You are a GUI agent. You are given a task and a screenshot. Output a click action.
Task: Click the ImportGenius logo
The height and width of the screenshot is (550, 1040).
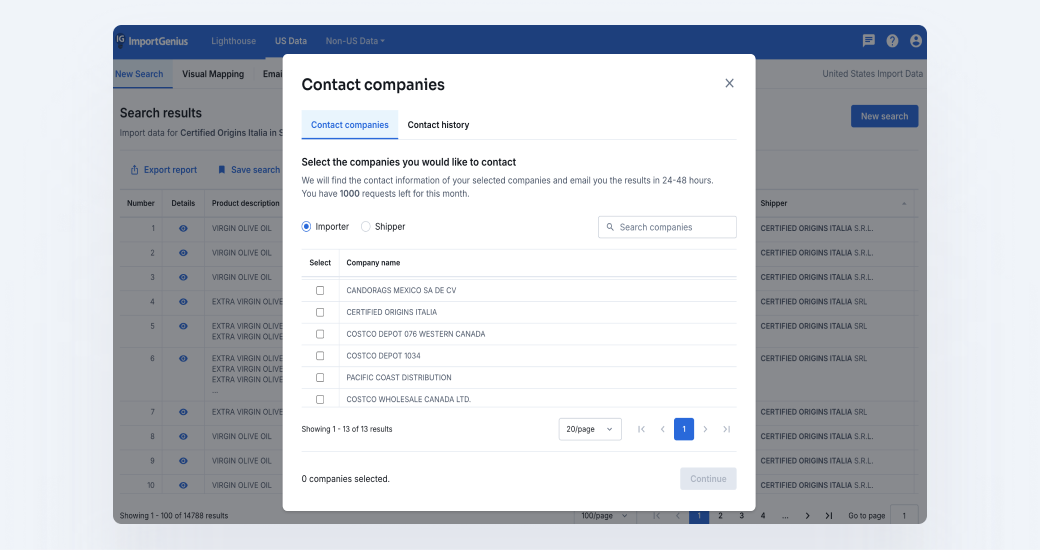[x=153, y=41]
